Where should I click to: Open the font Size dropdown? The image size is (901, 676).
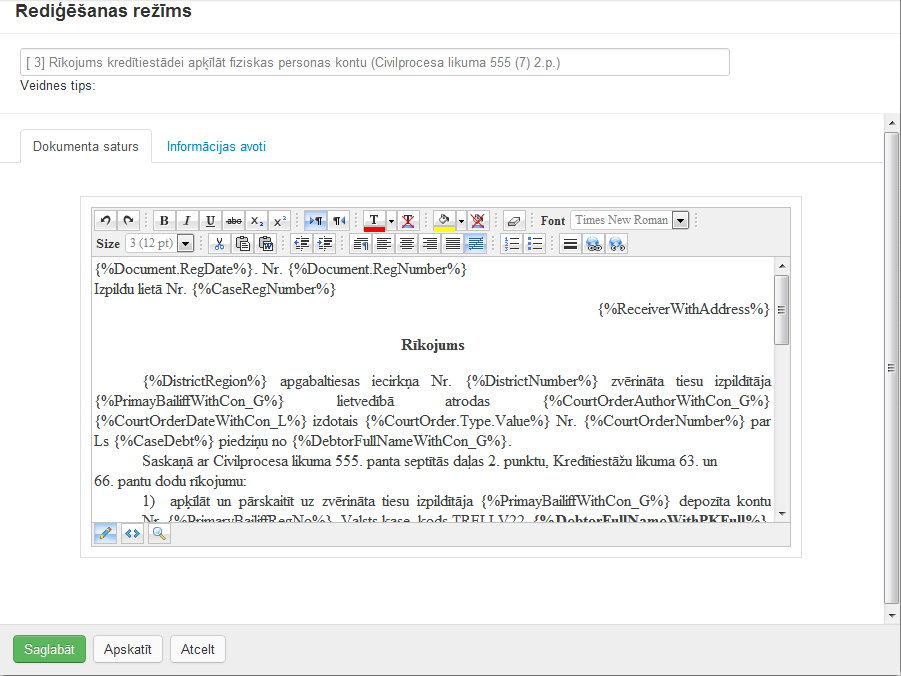(185, 244)
